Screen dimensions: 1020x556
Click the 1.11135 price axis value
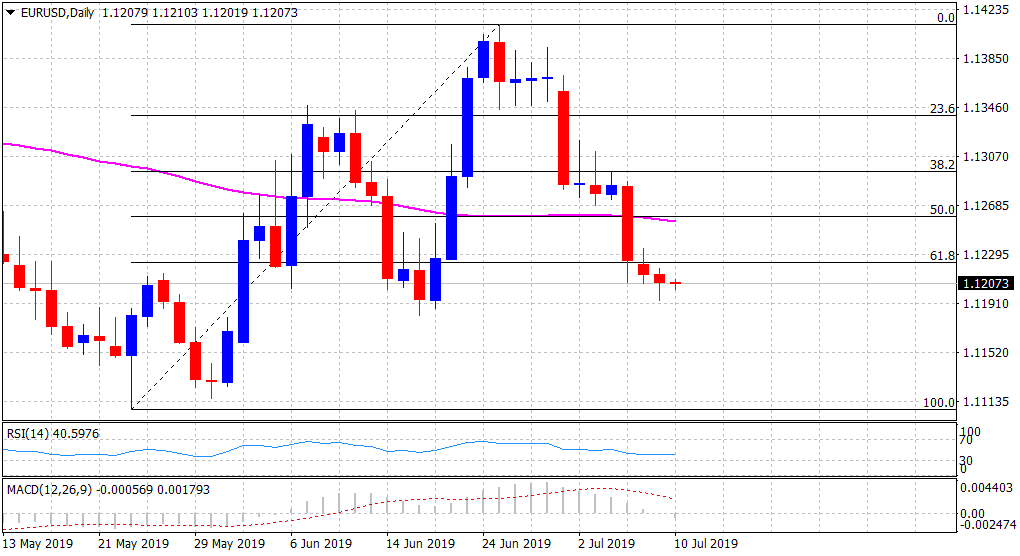(986, 401)
